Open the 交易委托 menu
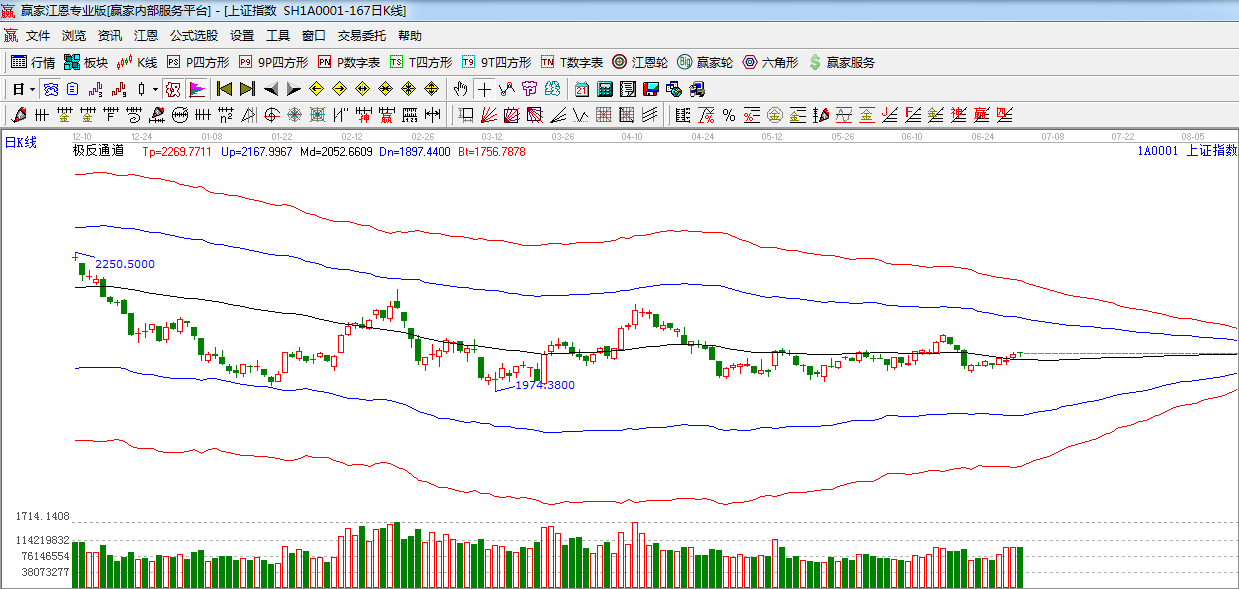This screenshot has height=589, width=1239. pos(361,36)
